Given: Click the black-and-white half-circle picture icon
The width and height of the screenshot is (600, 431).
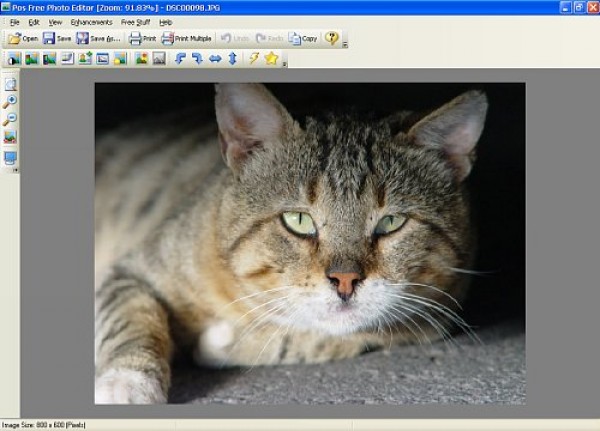Looking at the screenshot, I should coord(14,59).
